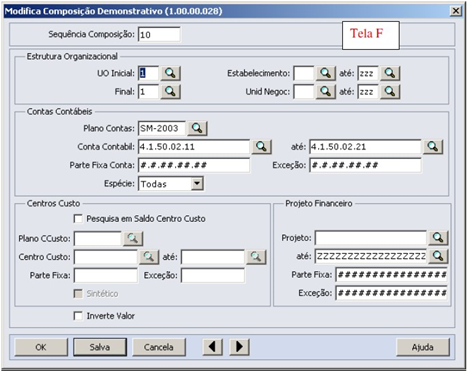The height and width of the screenshot is (371, 467).
Task: Click the Contas Contábeis Exceção field
Action: click(365, 165)
